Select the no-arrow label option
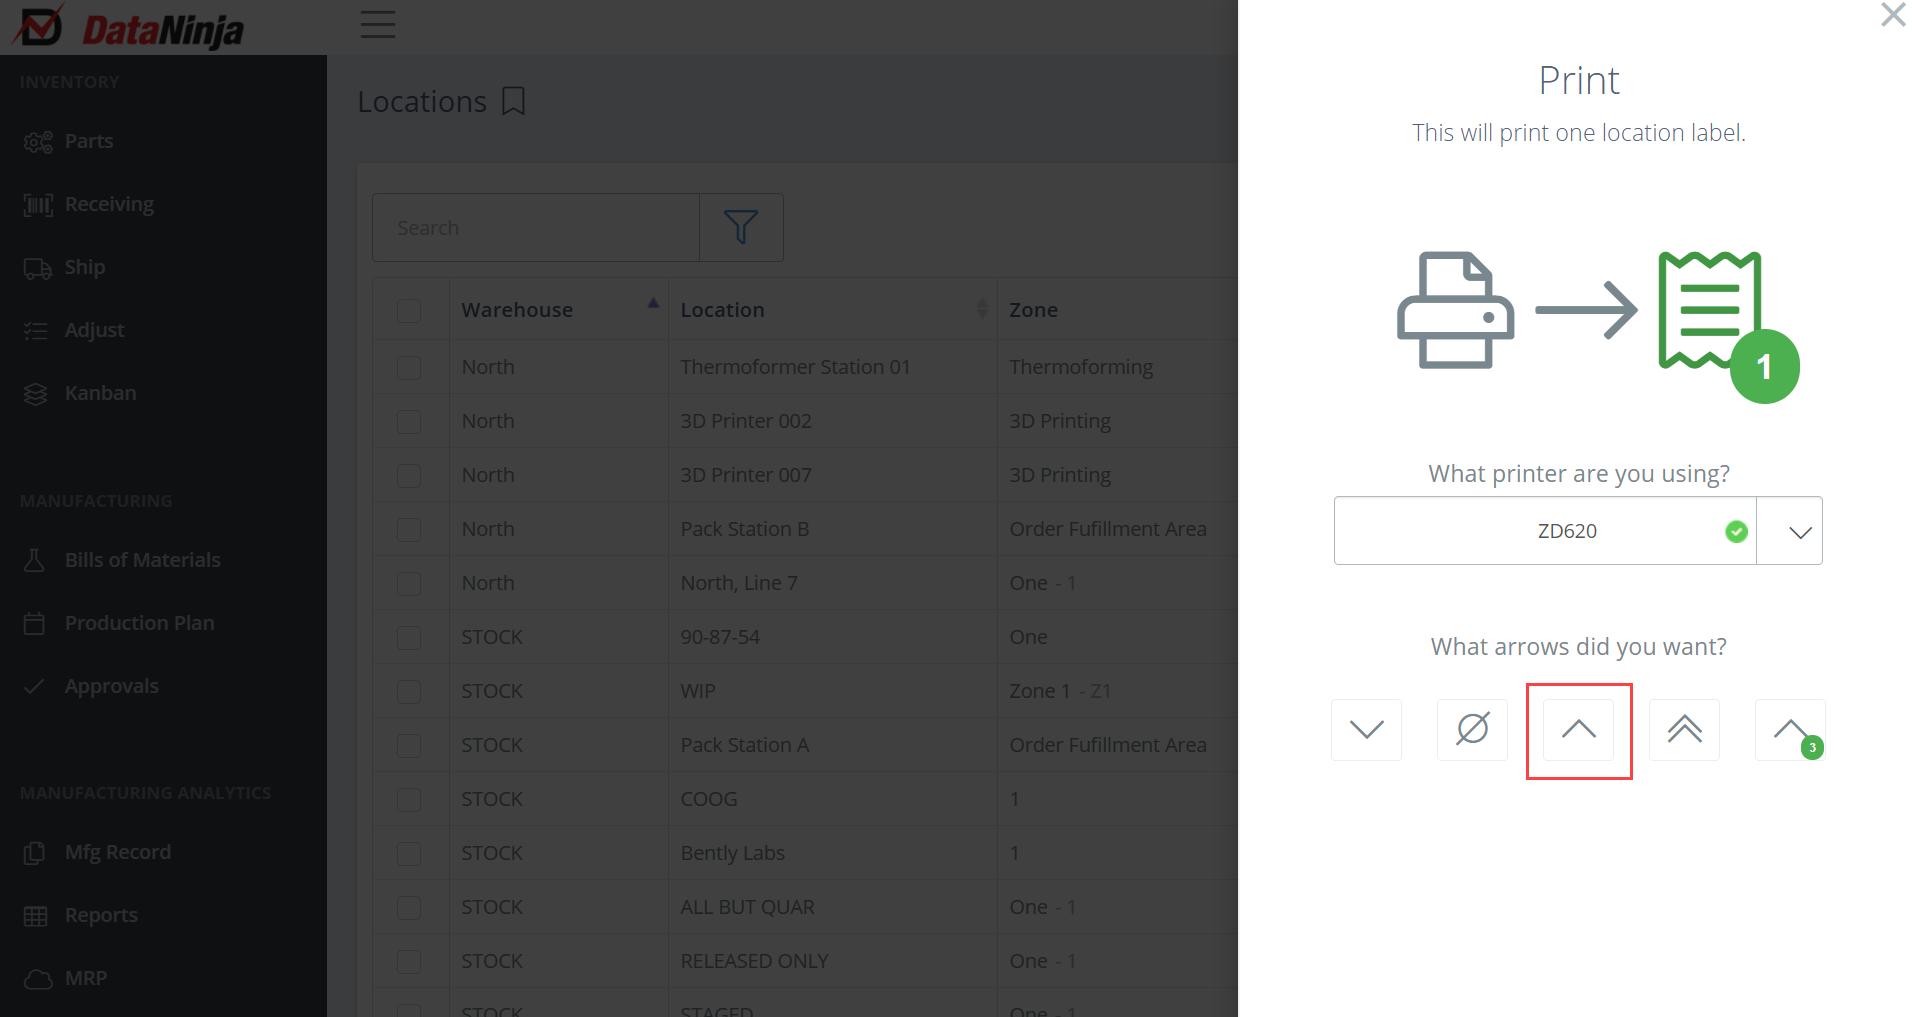The height and width of the screenshot is (1017, 1914). [x=1472, y=730]
